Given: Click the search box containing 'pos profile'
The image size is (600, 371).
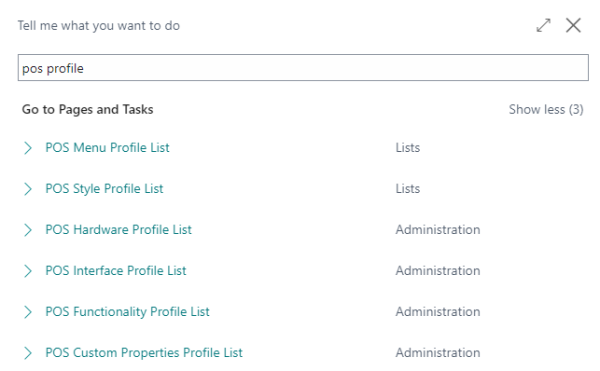Looking at the screenshot, I should pos(303,68).
